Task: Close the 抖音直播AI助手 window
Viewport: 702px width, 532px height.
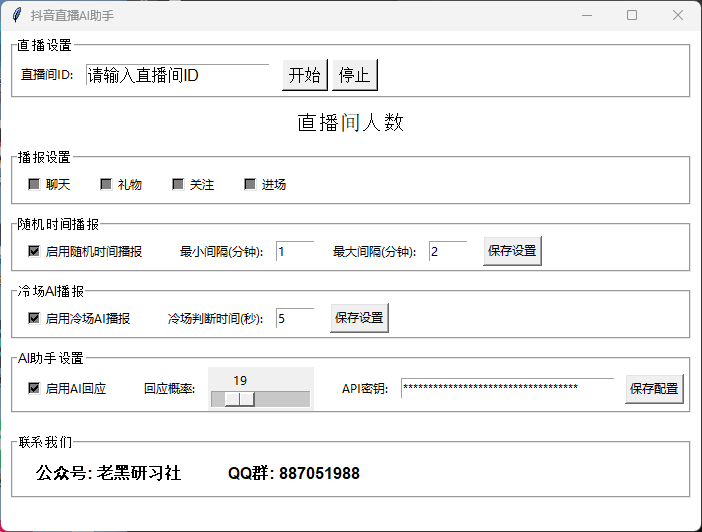Action: tap(678, 15)
